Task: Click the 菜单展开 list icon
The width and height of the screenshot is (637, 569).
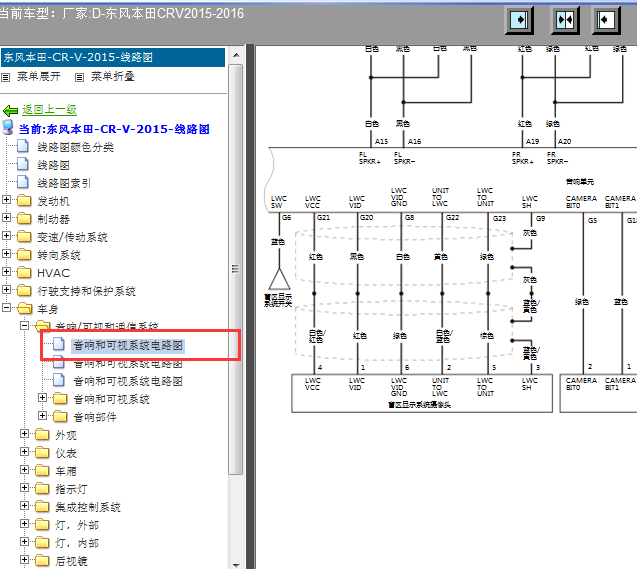Action: point(5,77)
